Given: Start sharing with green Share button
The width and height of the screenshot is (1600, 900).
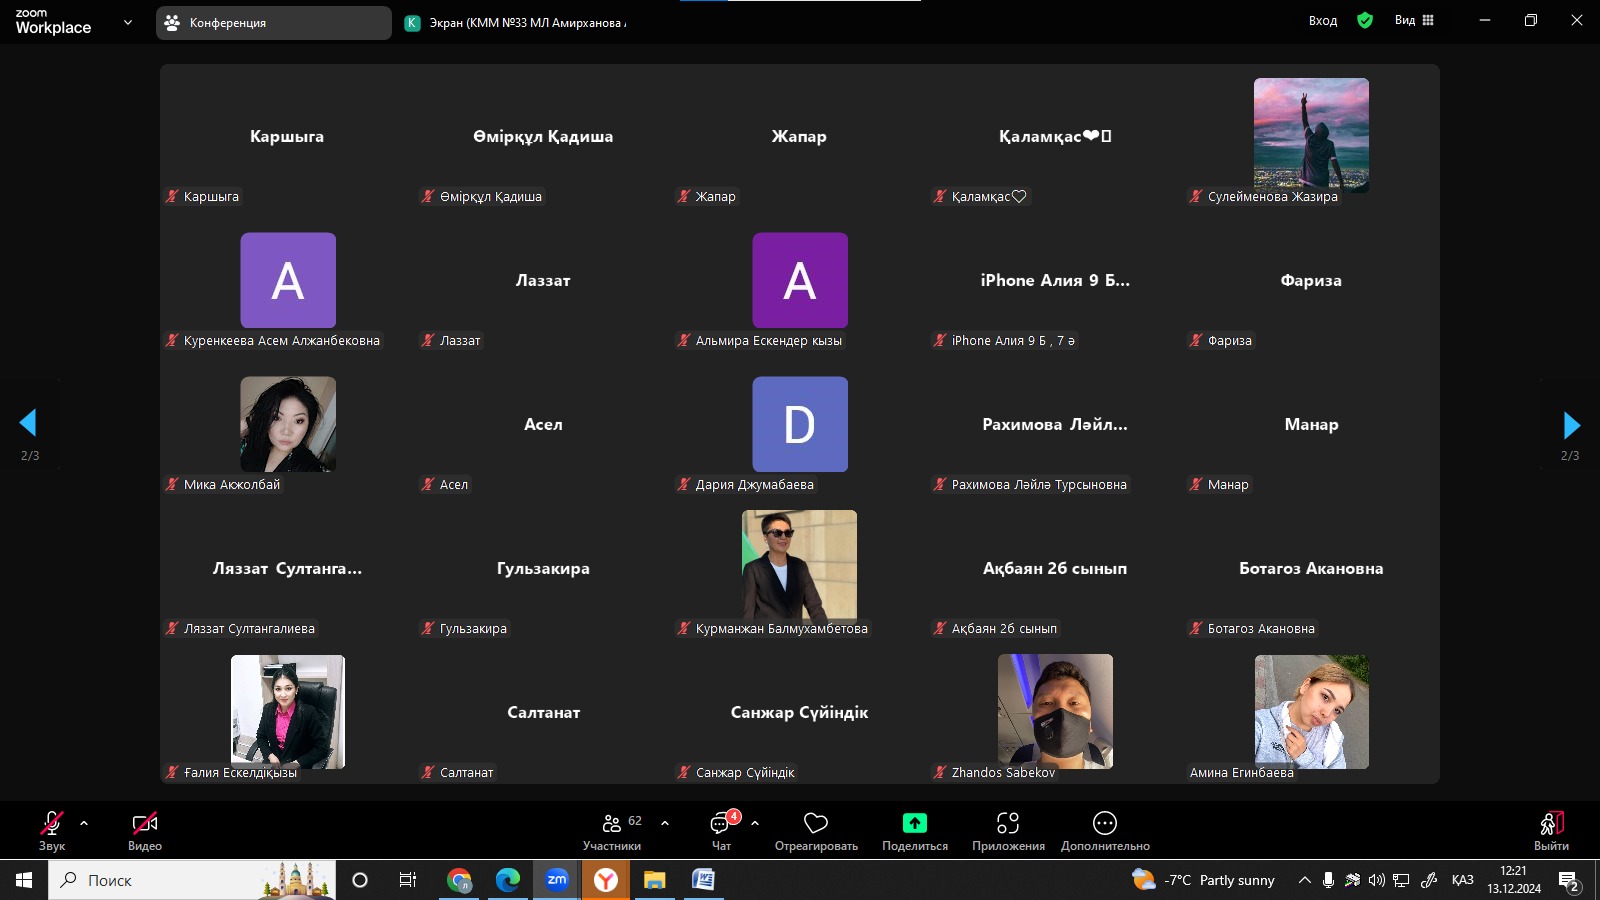Looking at the screenshot, I should 914,823.
